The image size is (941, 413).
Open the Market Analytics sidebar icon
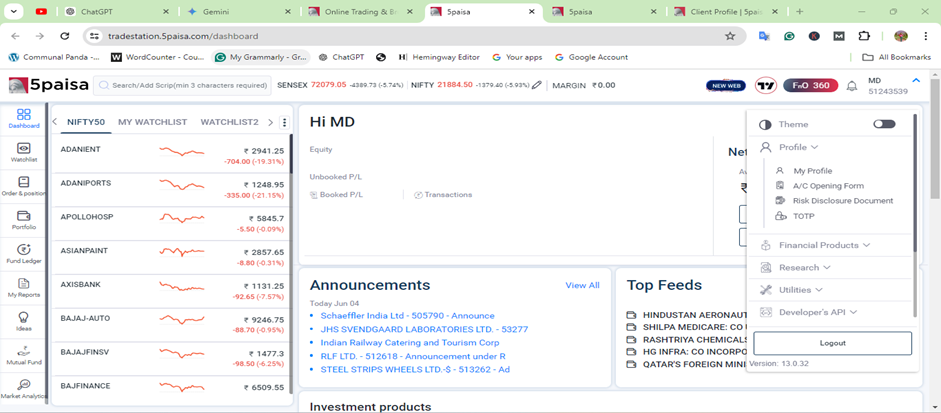click(x=23, y=388)
